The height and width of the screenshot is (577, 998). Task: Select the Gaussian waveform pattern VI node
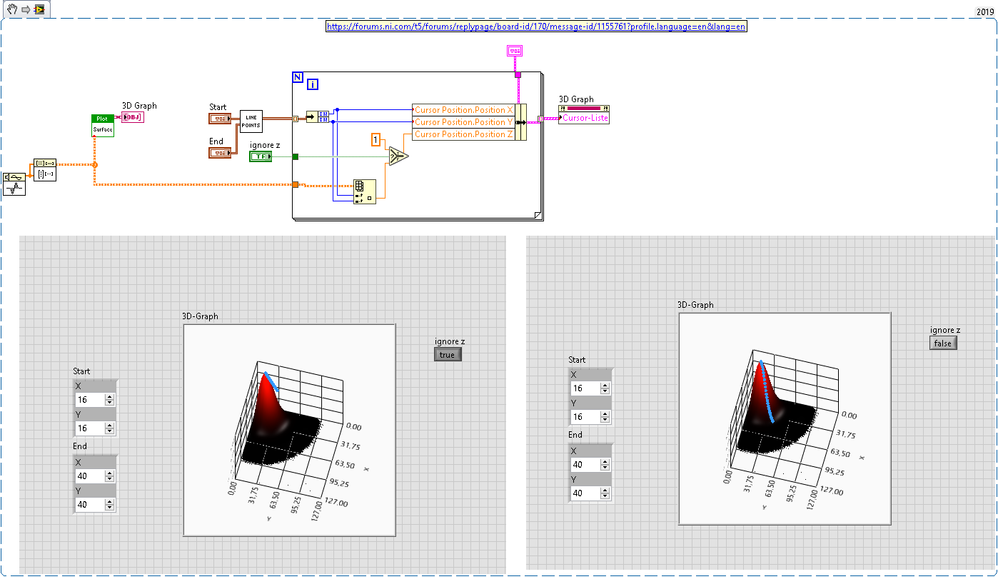tap(14, 184)
